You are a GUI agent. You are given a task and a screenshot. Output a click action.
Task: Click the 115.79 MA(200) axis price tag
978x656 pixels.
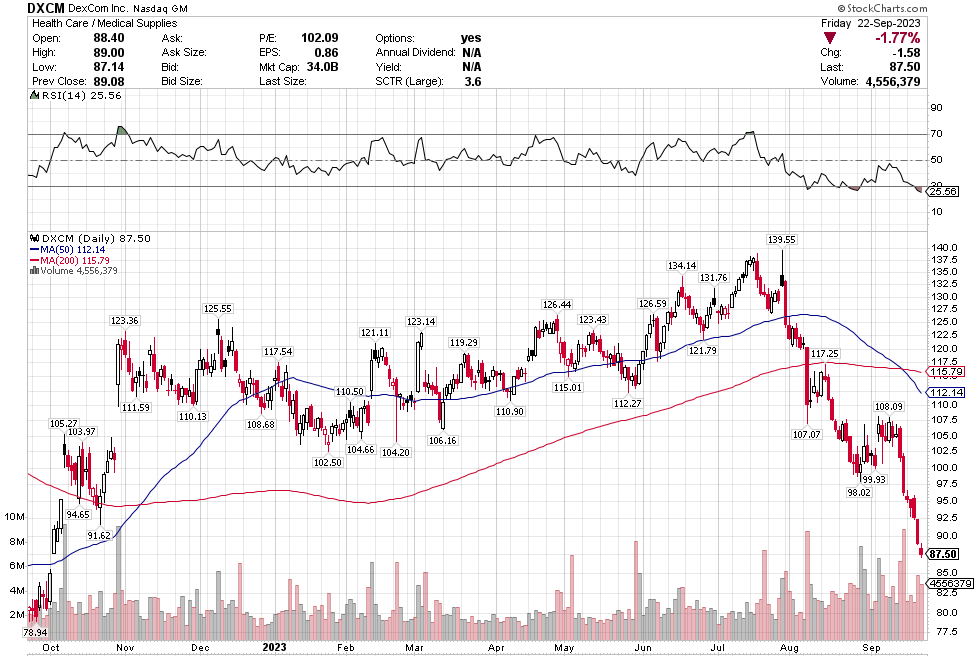coord(945,372)
